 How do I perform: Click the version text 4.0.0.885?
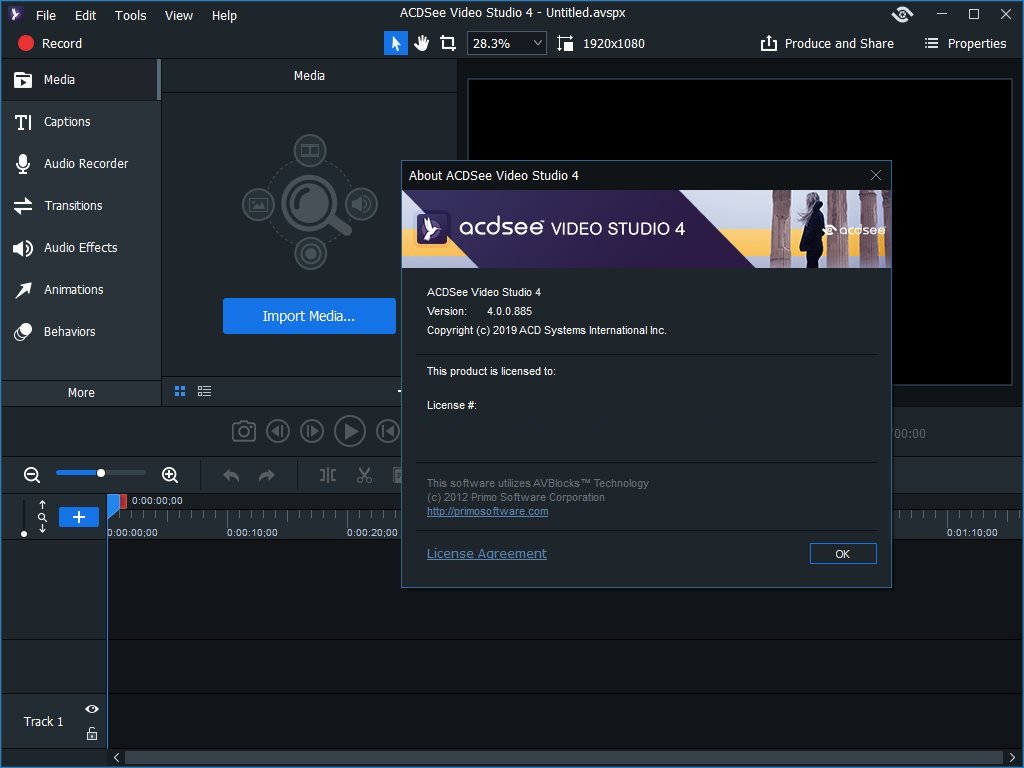tap(509, 312)
